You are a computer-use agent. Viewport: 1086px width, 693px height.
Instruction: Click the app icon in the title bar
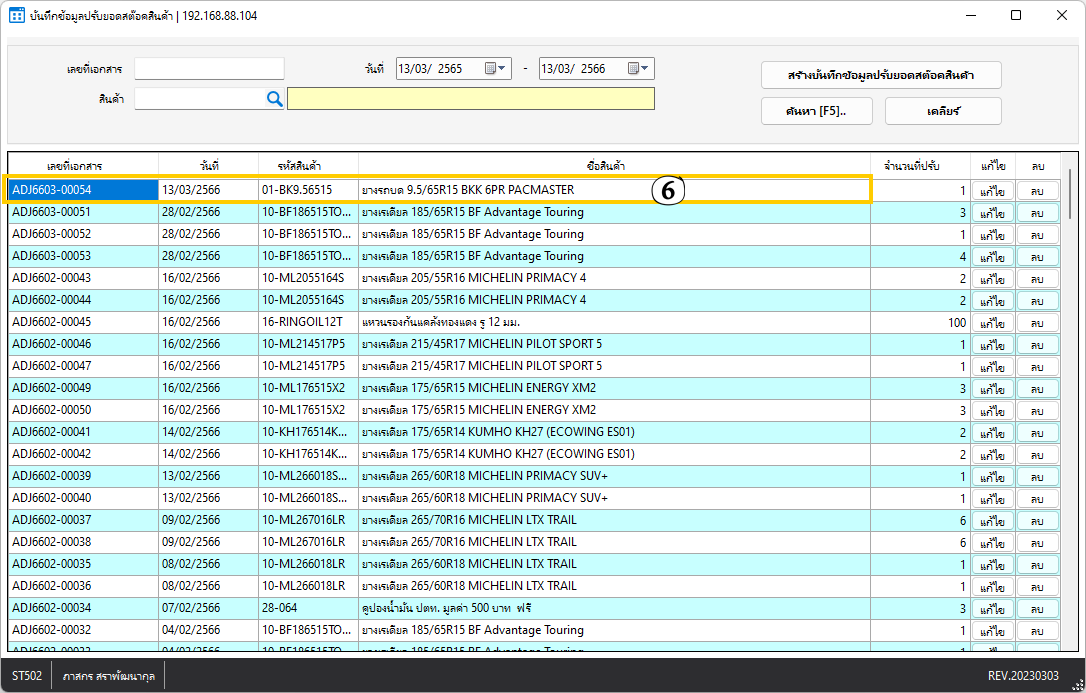pyautogui.click(x=17, y=16)
